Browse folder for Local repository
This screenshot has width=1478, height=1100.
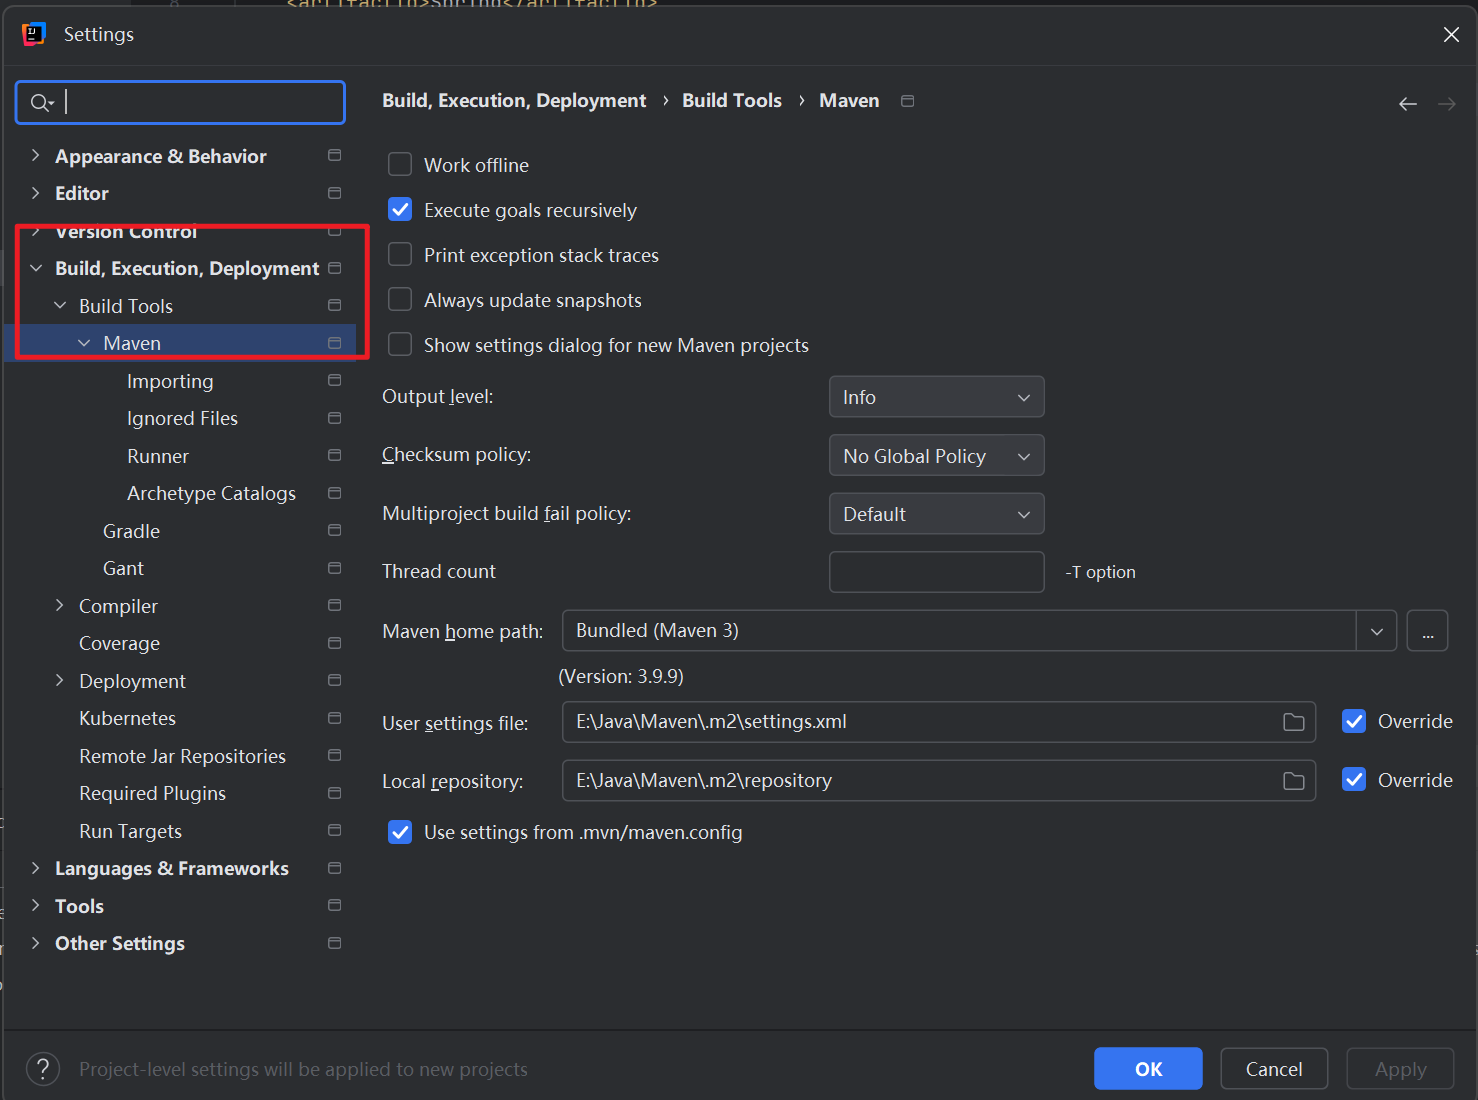1294,781
